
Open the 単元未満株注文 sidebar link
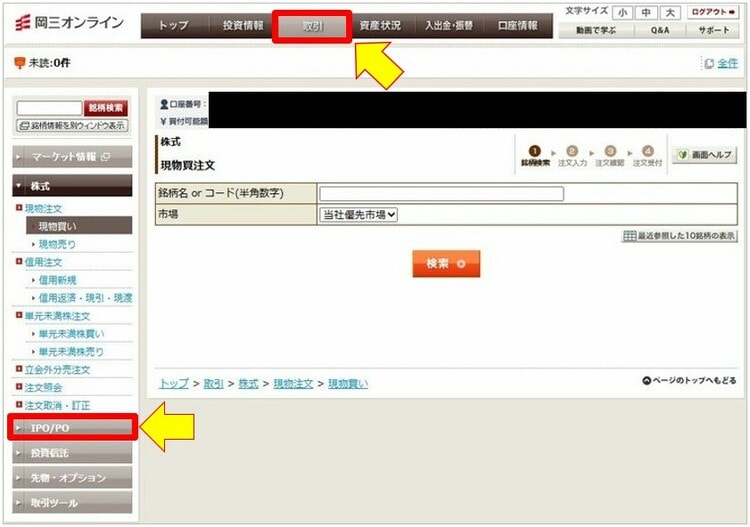tap(57, 316)
